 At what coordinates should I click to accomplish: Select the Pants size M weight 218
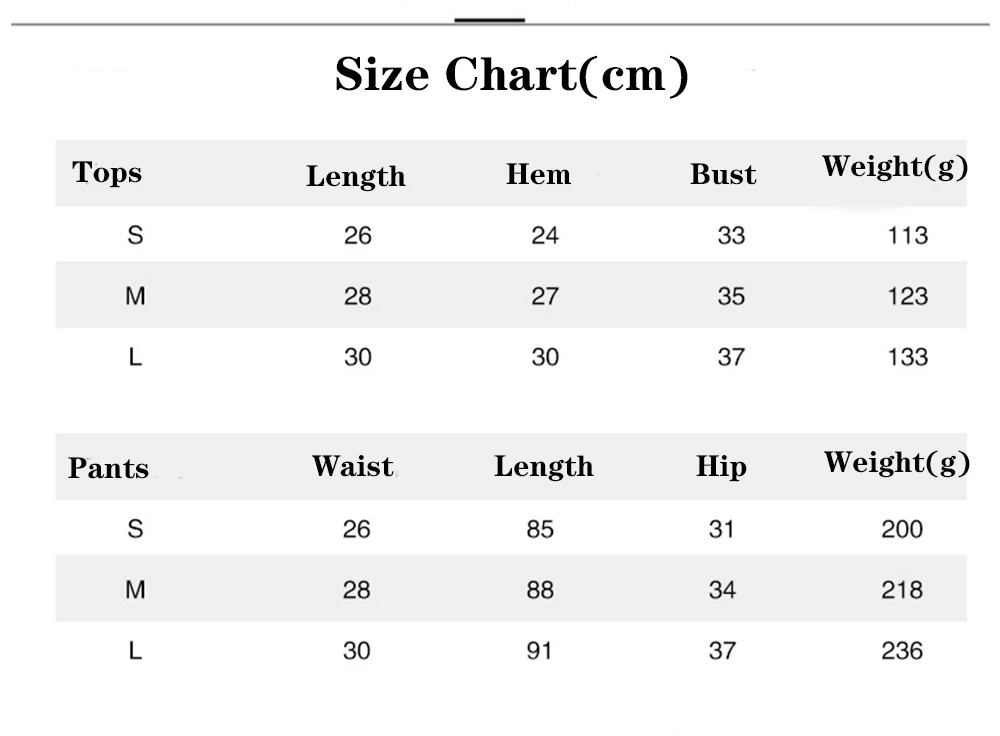click(901, 590)
